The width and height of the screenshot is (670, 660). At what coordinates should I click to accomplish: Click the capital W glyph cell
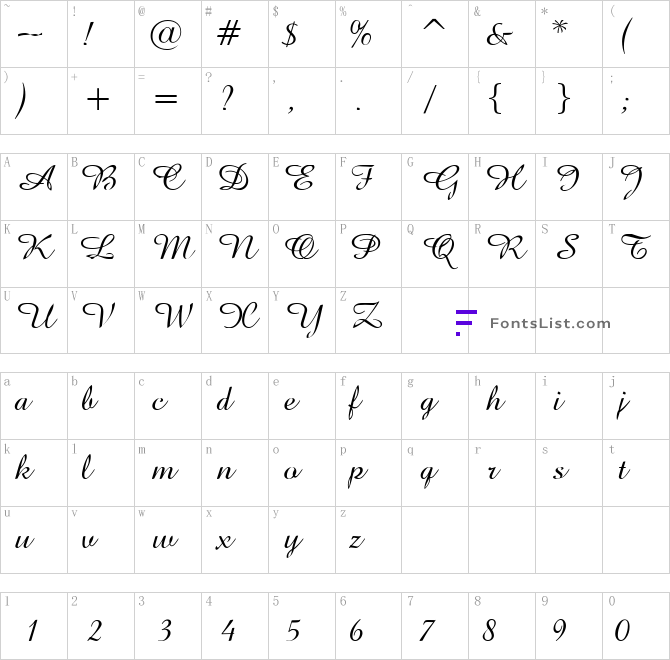(168, 320)
